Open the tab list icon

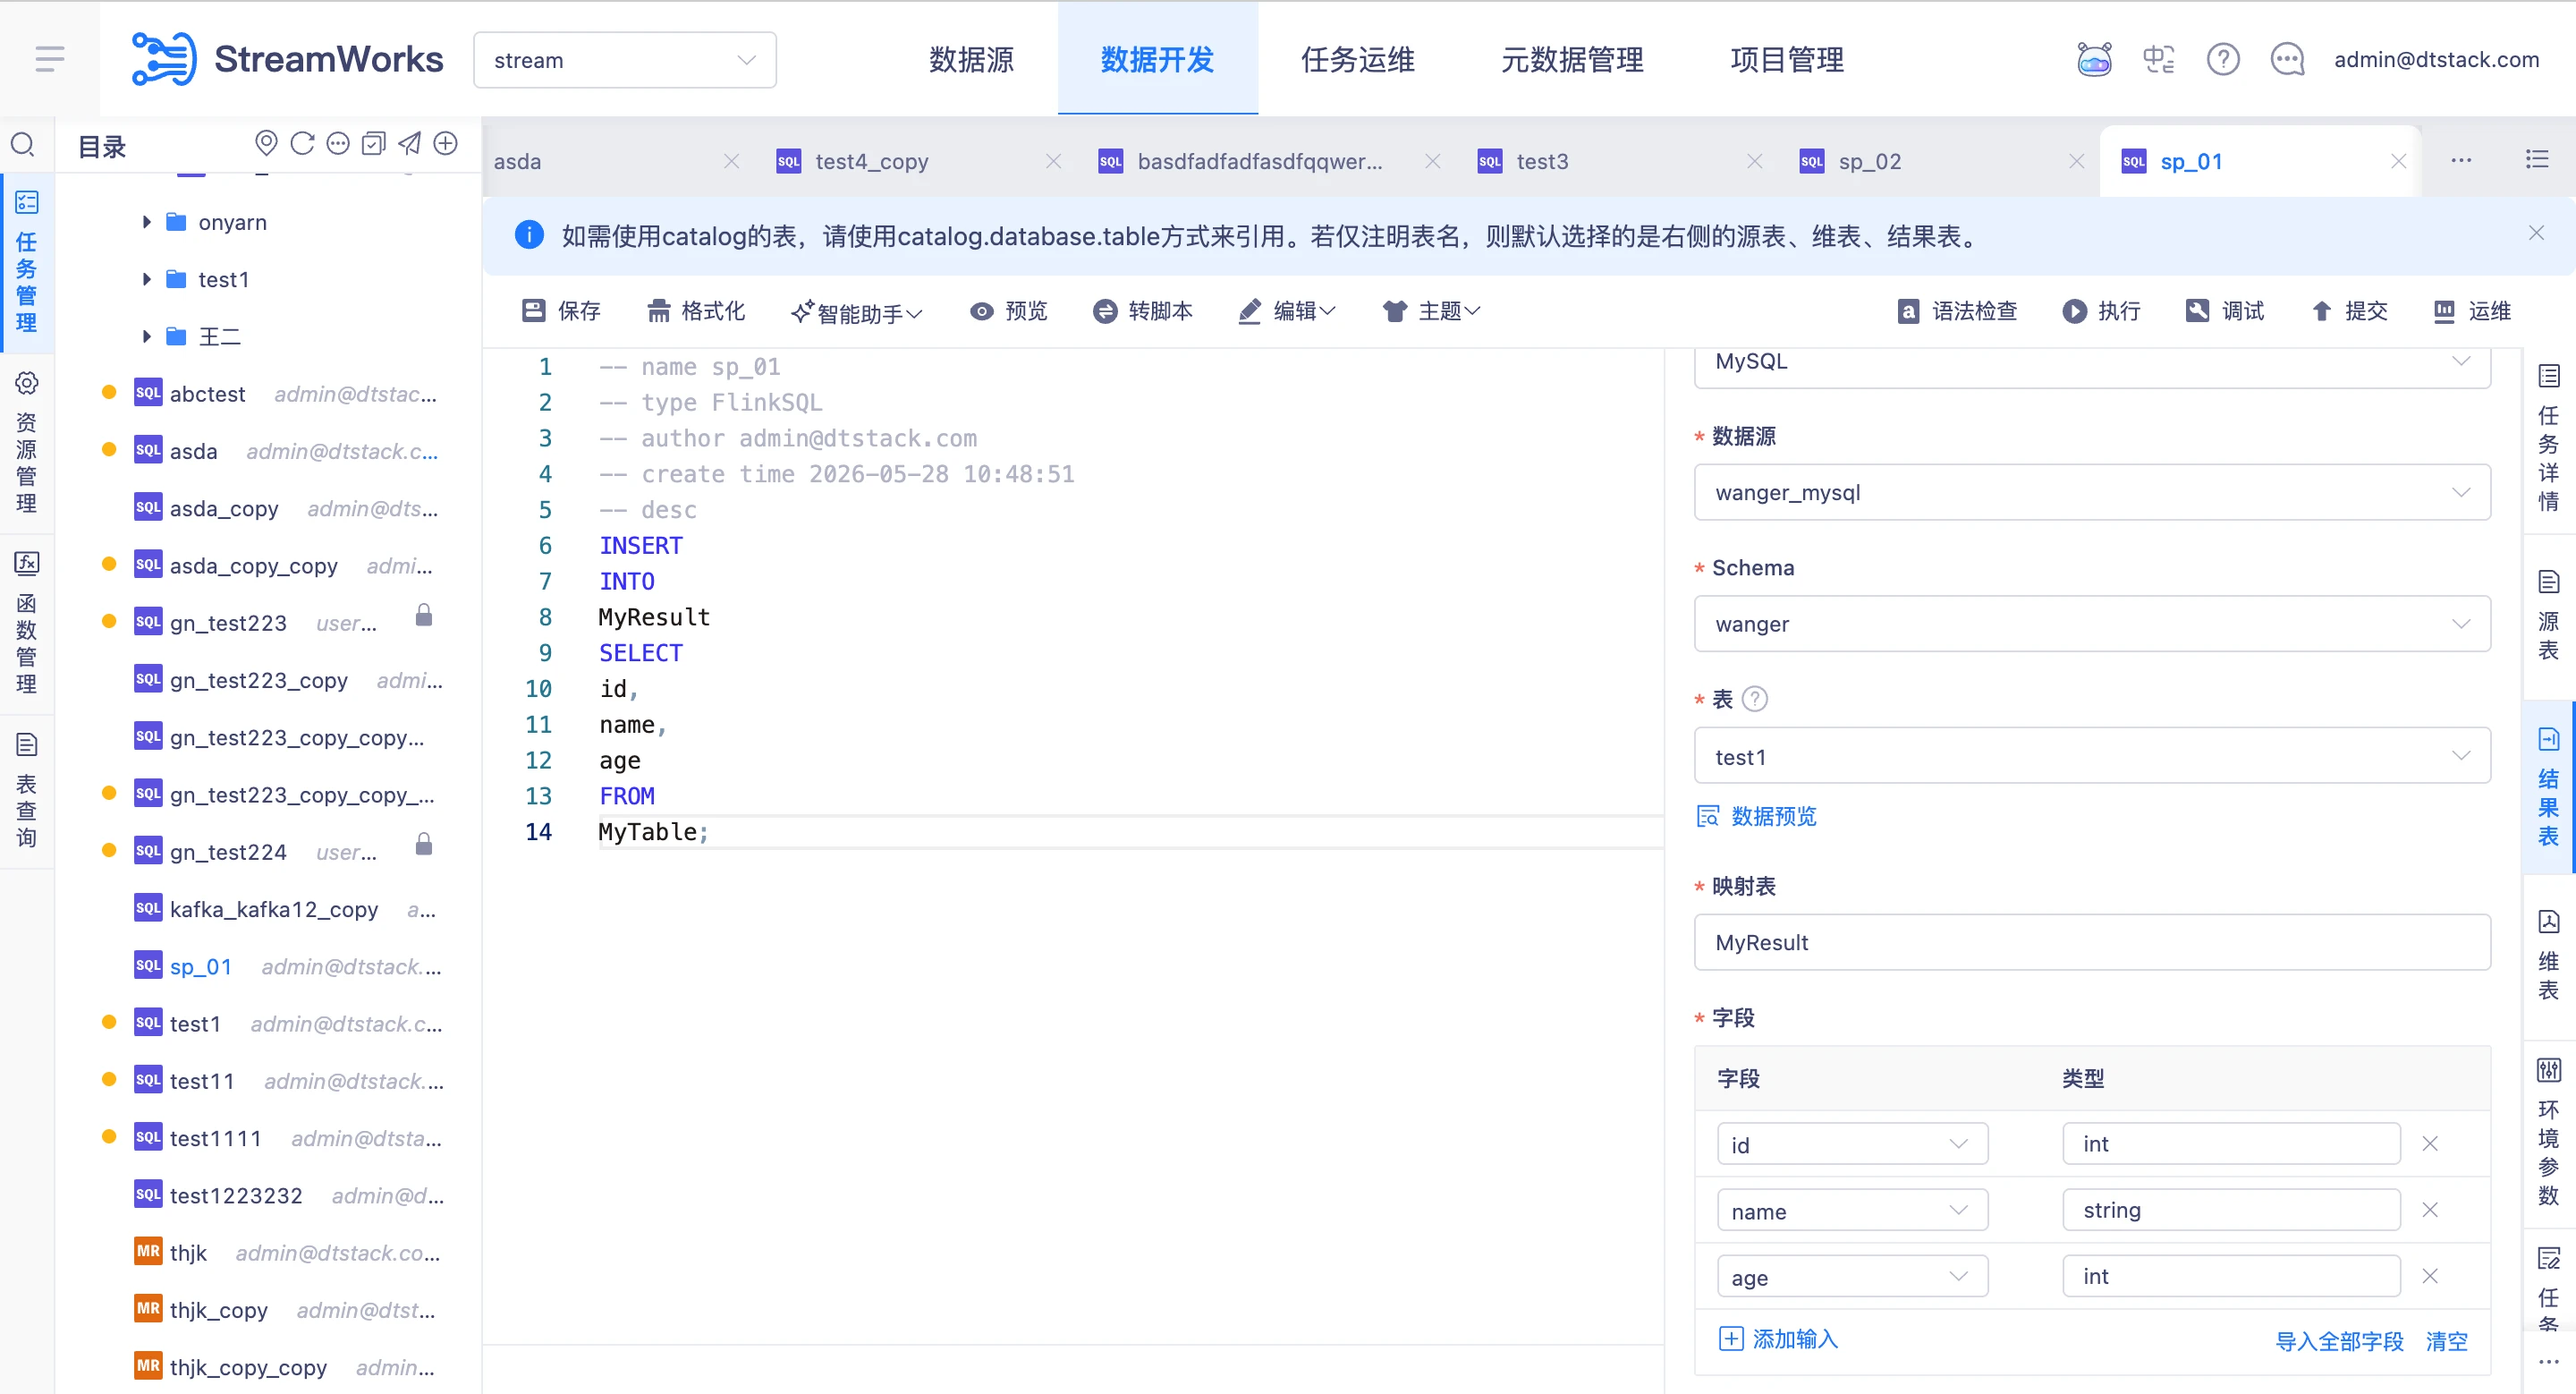(2537, 160)
